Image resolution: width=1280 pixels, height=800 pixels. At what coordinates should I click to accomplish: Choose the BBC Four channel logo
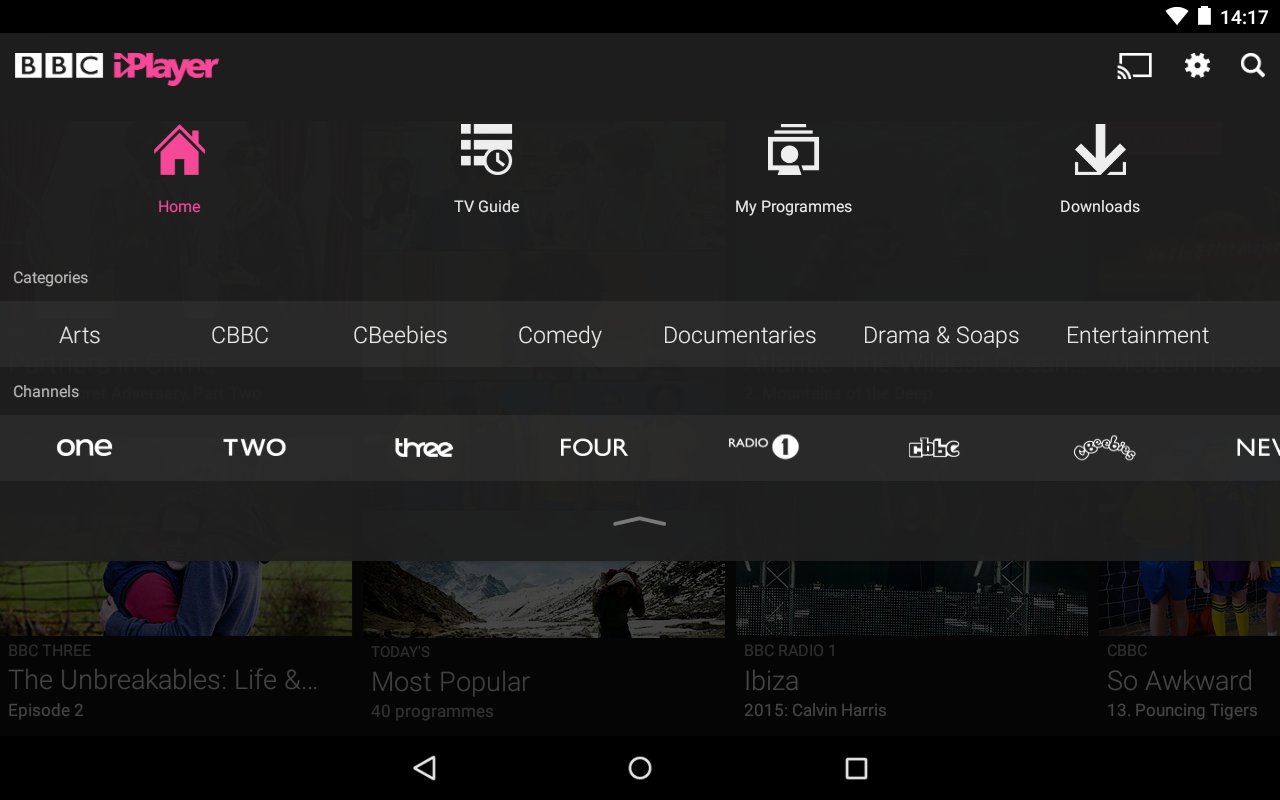(x=594, y=447)
